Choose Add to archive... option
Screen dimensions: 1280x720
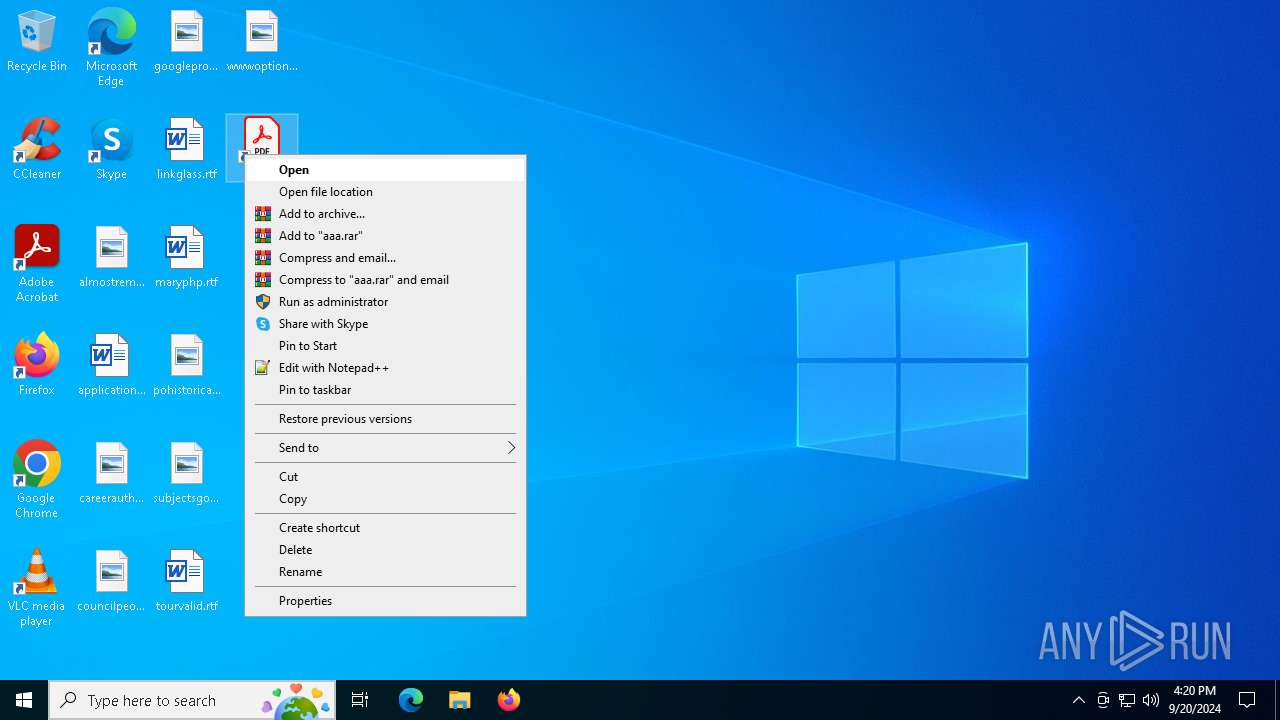coord(385,214)
